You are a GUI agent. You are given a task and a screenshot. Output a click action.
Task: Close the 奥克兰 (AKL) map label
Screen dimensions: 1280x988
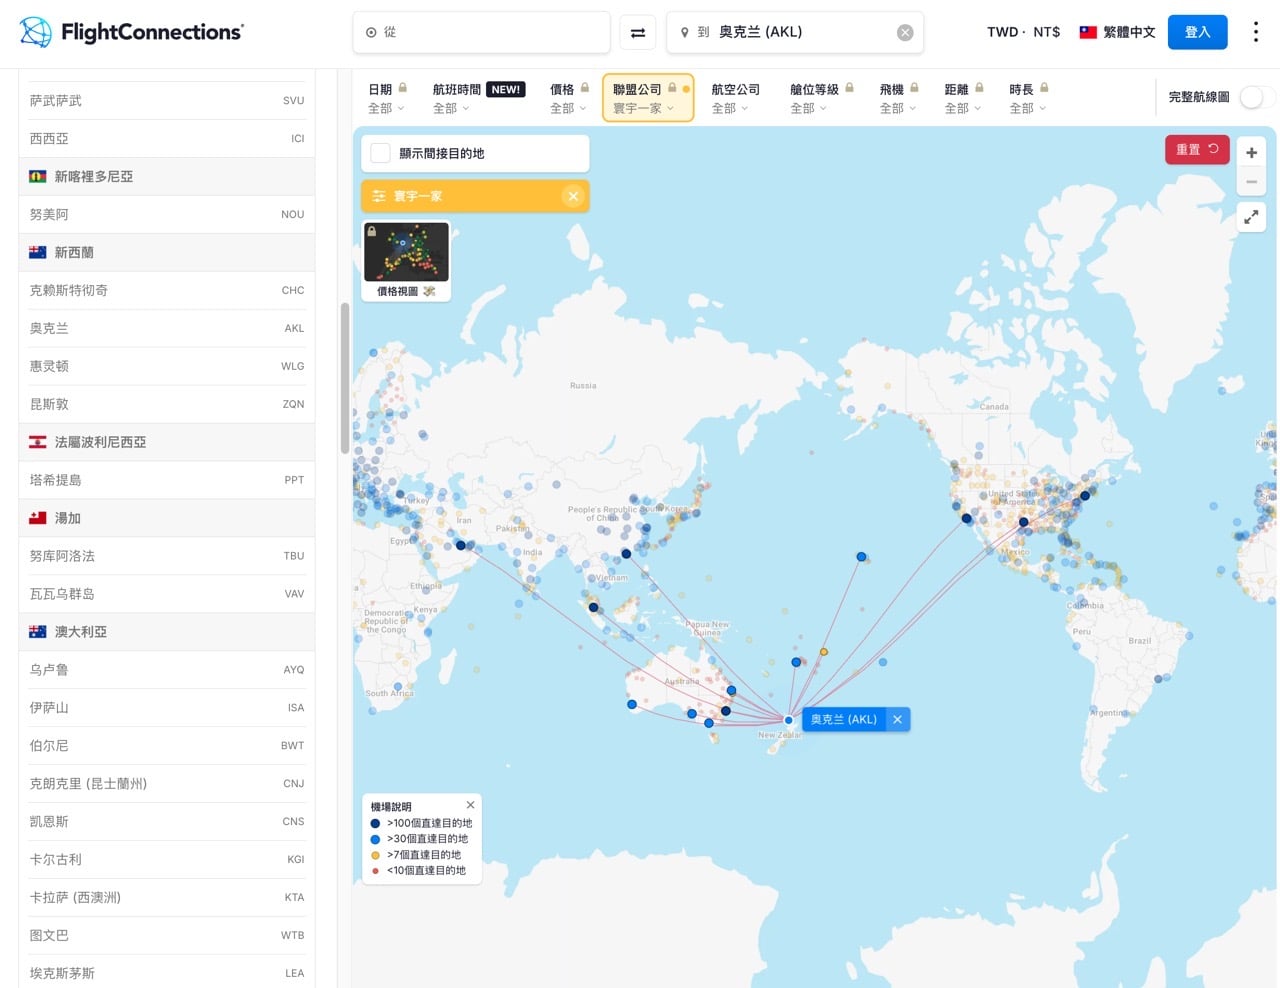click(898, 719)
